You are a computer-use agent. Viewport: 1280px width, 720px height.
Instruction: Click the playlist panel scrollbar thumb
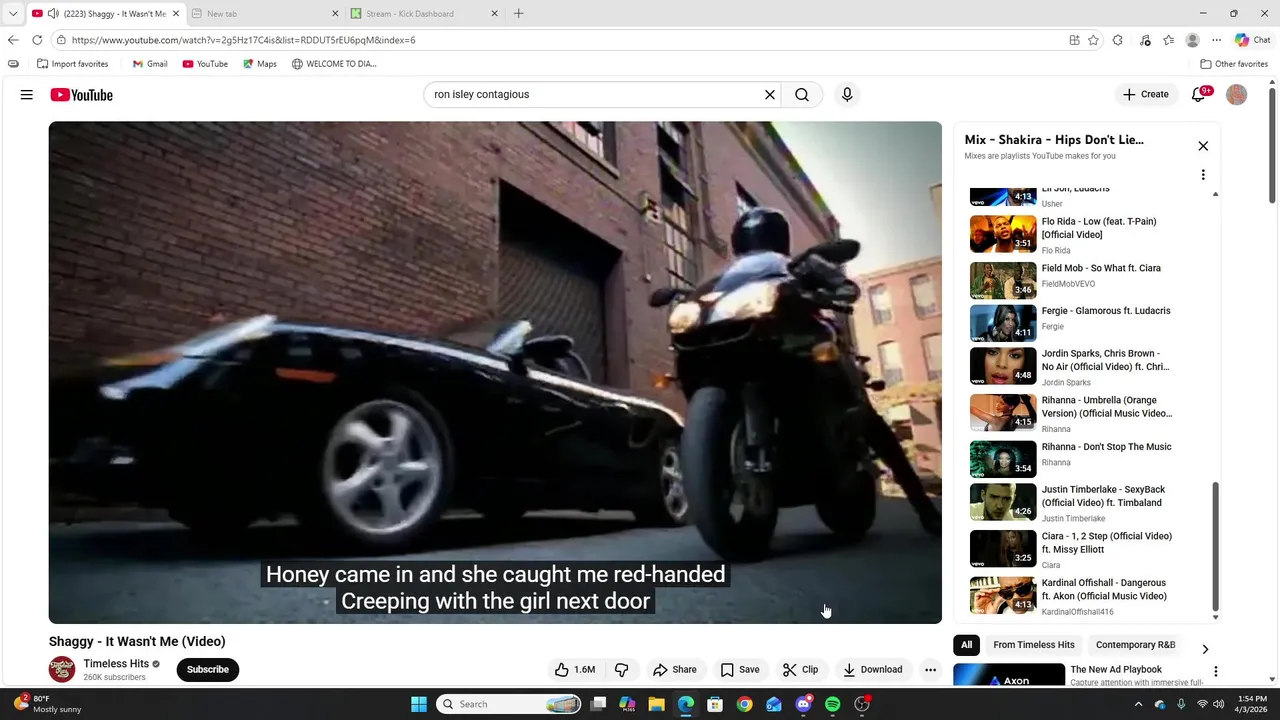(x=1216, y=545)
